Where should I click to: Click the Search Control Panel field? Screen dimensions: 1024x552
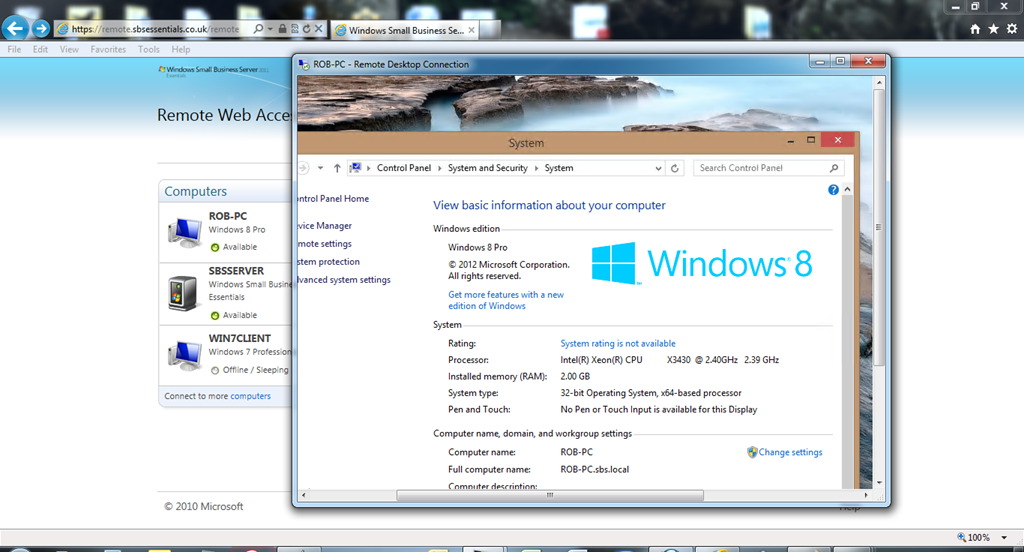click(762, 168)
